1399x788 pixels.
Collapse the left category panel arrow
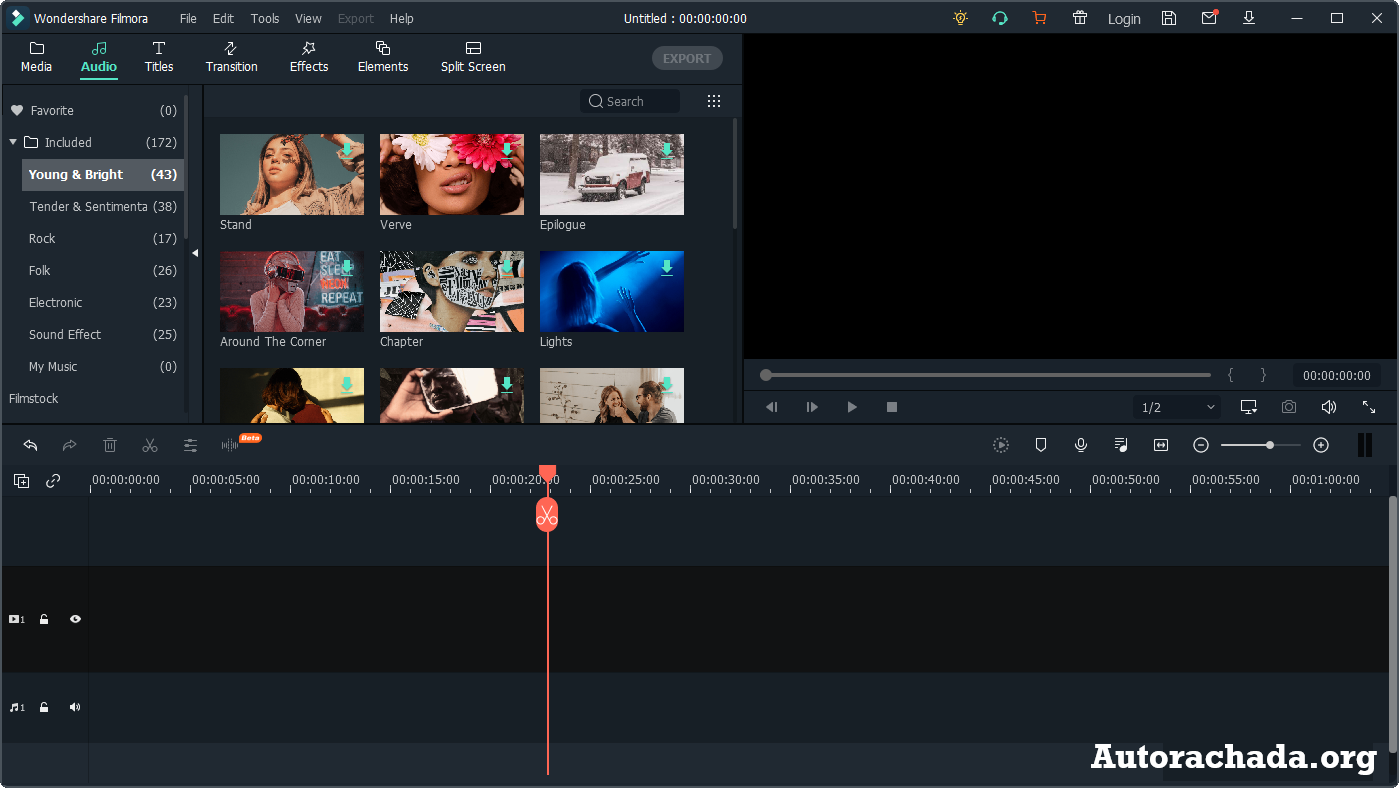coord(195,253)
